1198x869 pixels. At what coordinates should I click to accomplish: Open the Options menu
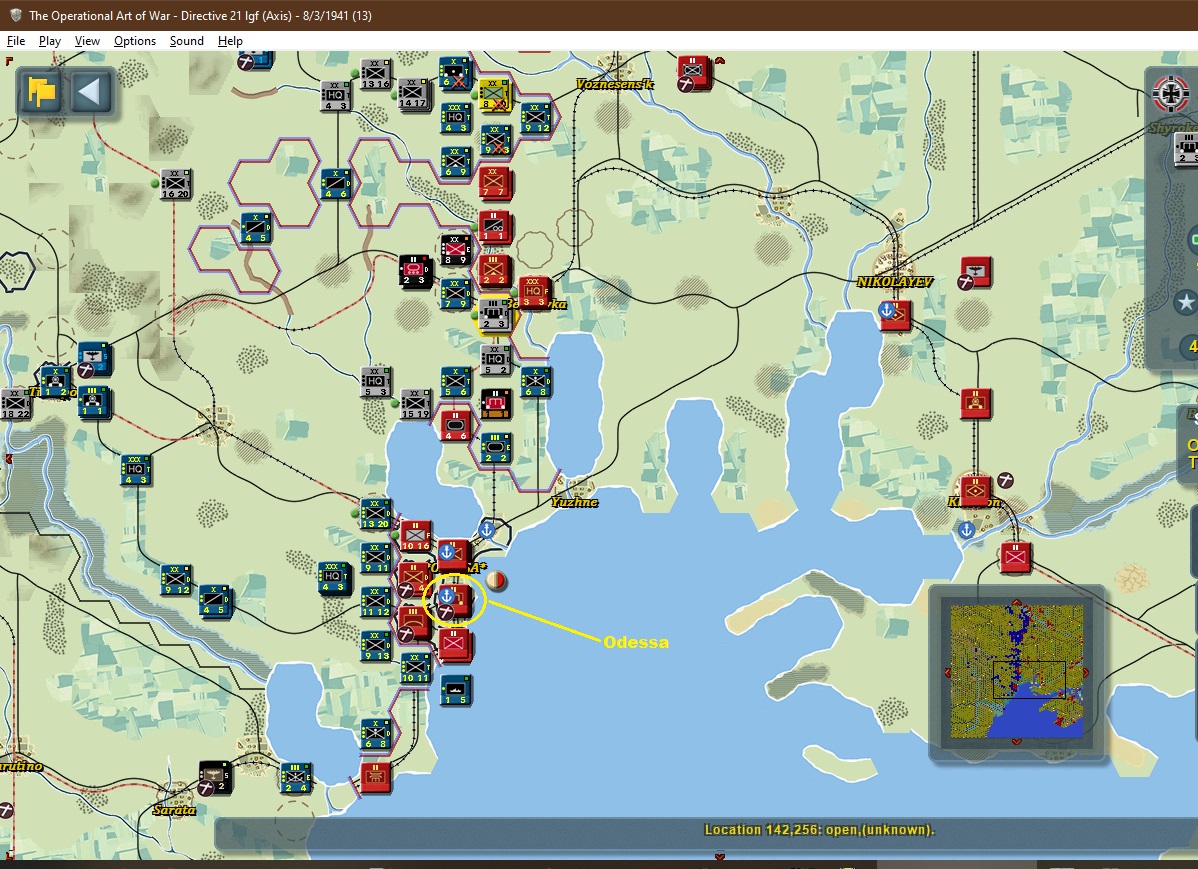[134, 41]
